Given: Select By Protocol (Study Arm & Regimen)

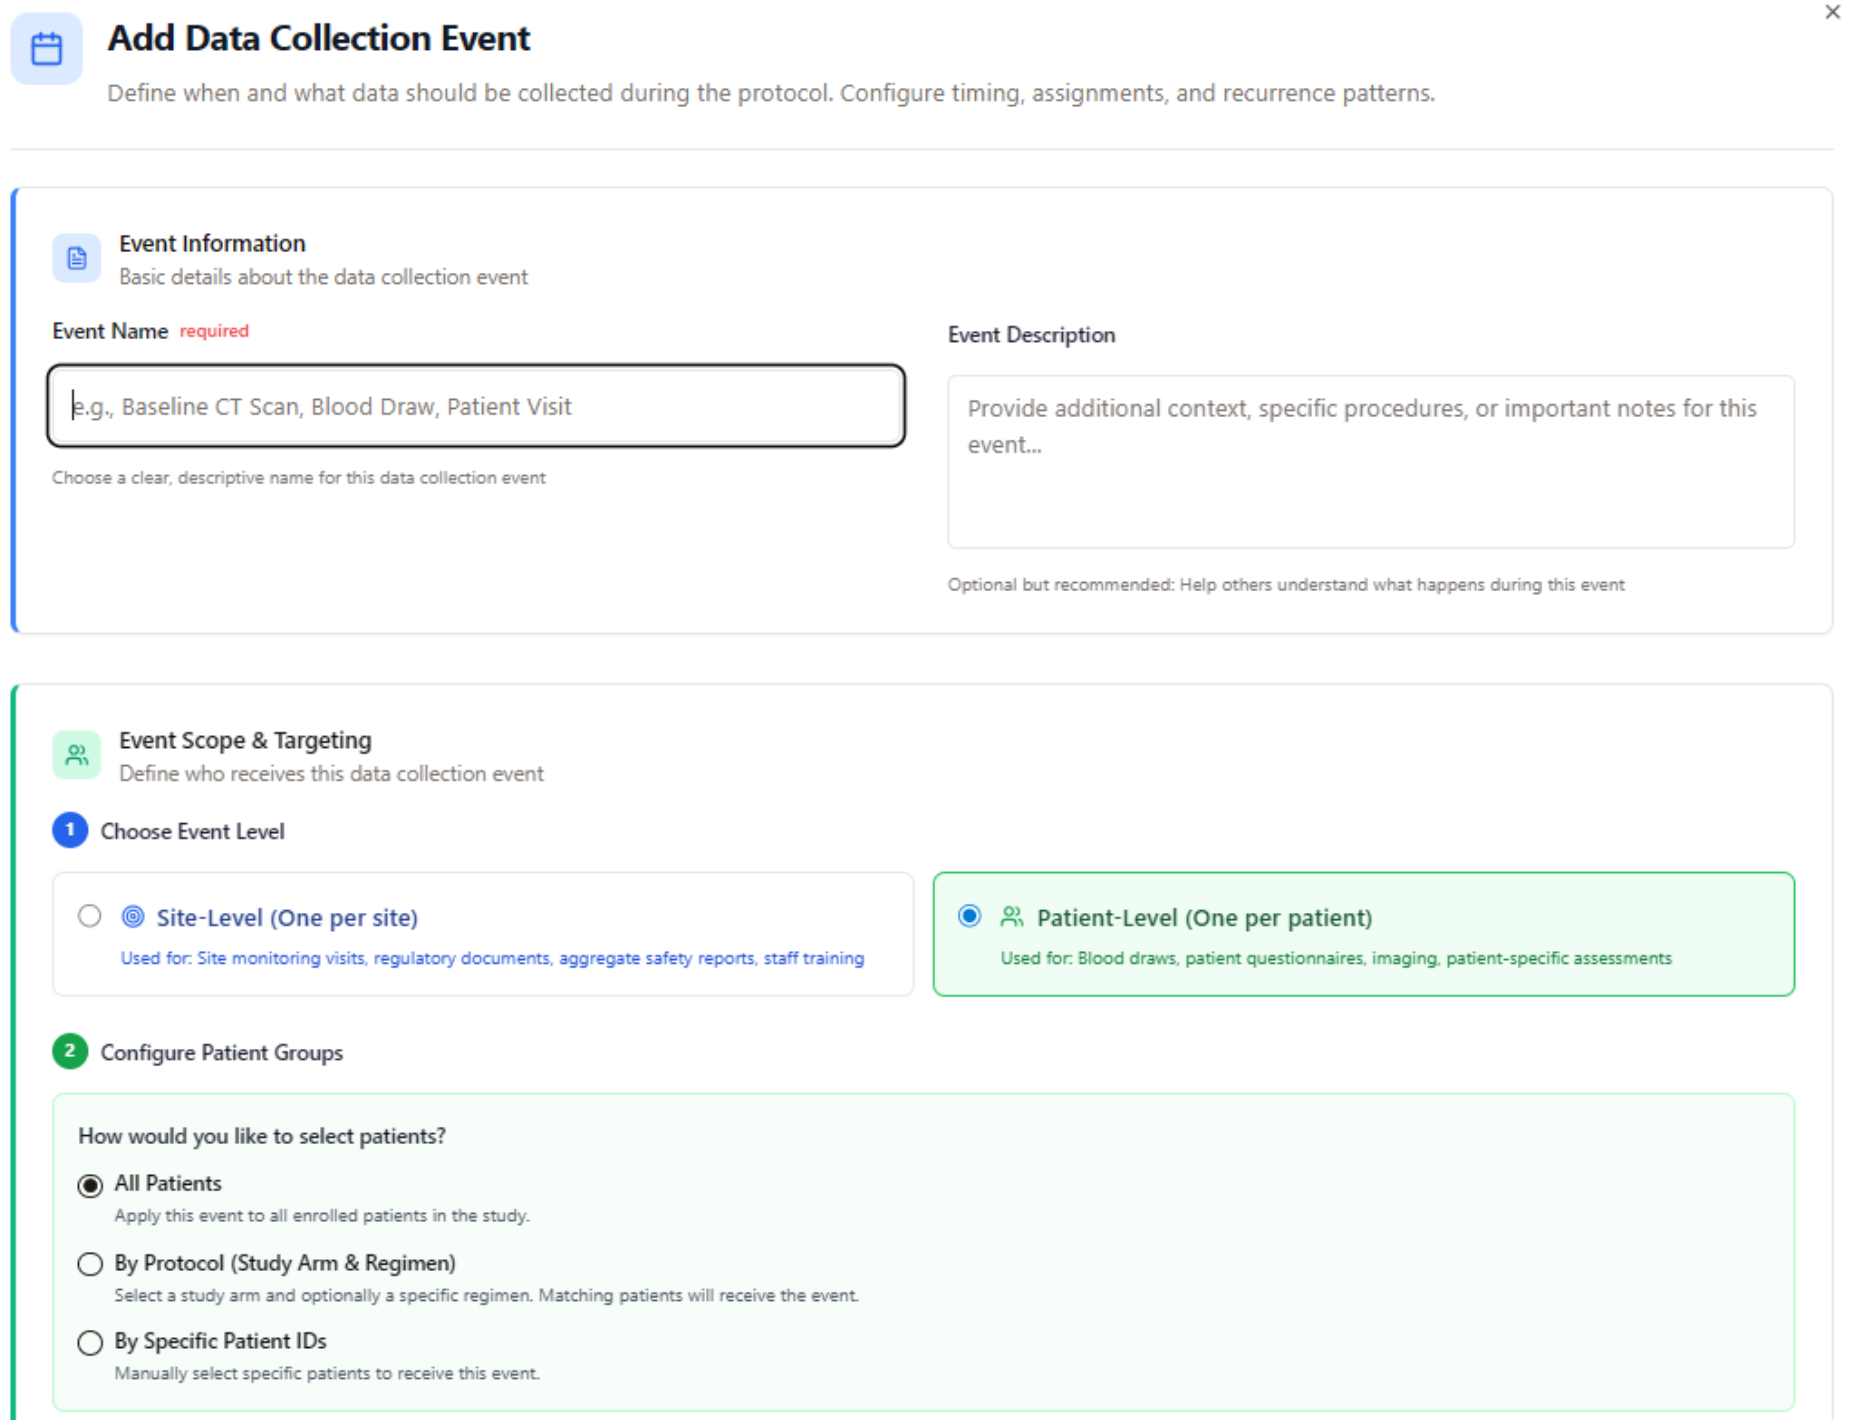Looking at the screenshot, I should [90, 1264].
